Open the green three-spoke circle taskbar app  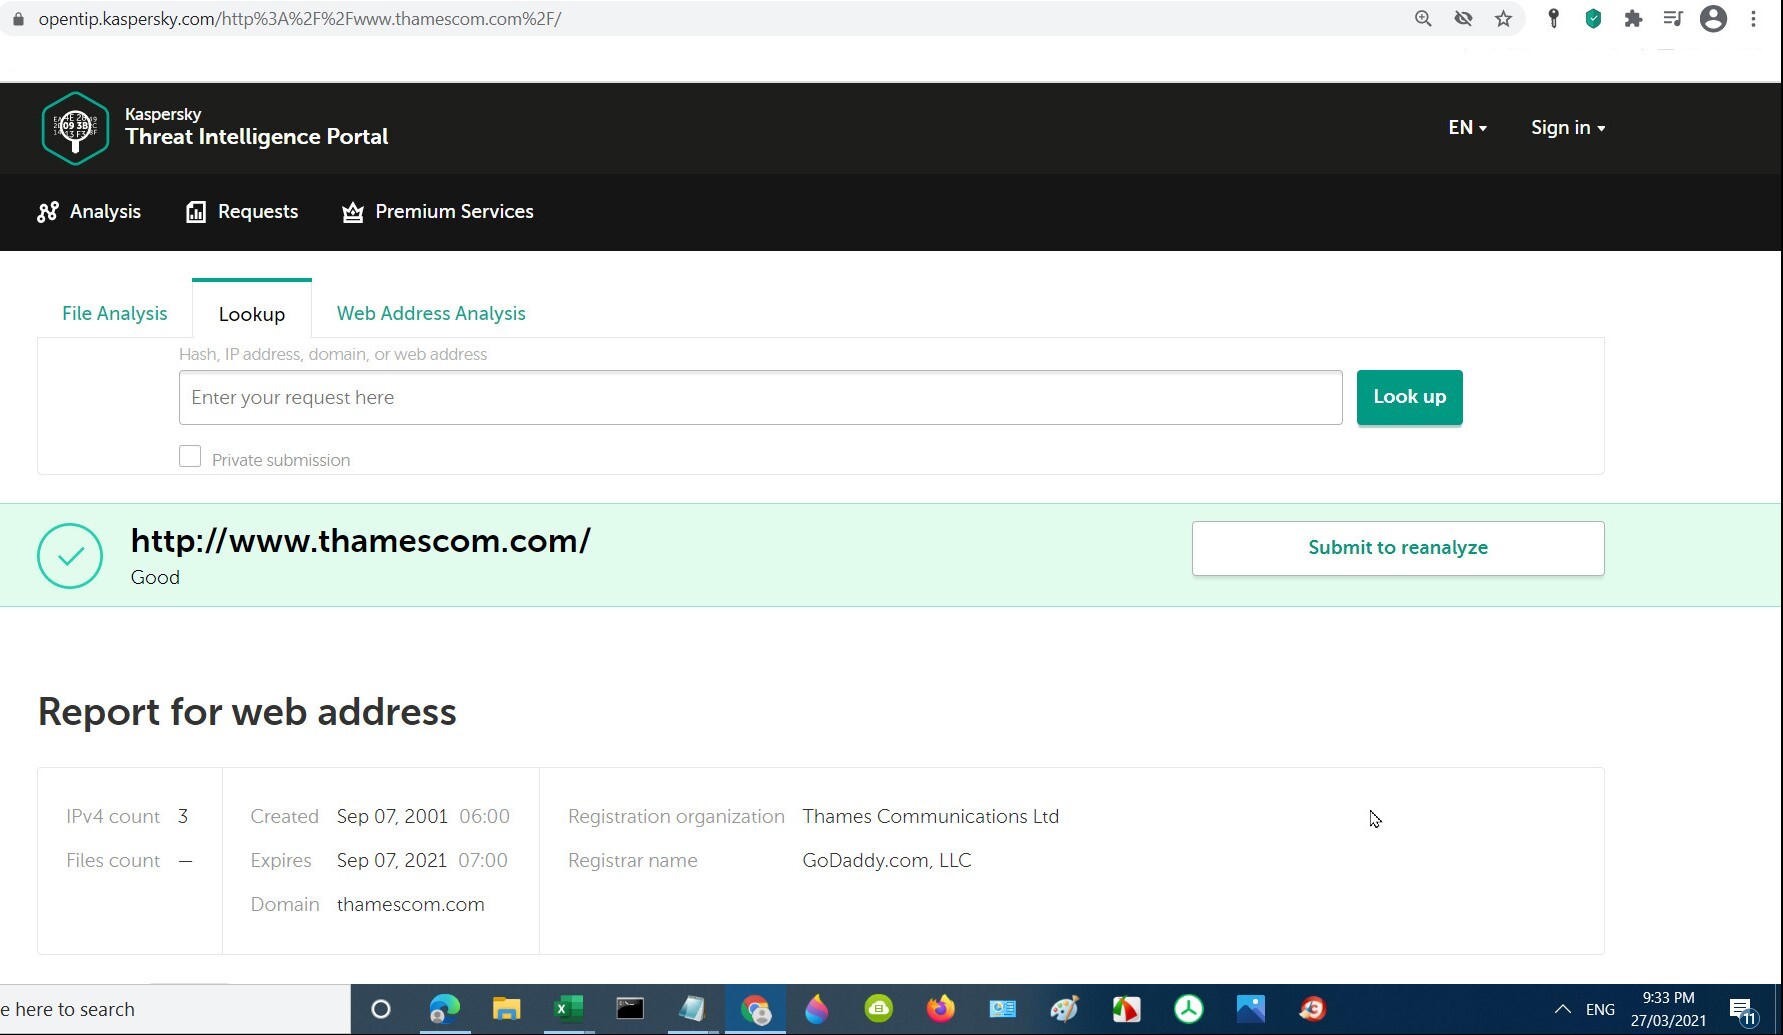(1188, 1009)
